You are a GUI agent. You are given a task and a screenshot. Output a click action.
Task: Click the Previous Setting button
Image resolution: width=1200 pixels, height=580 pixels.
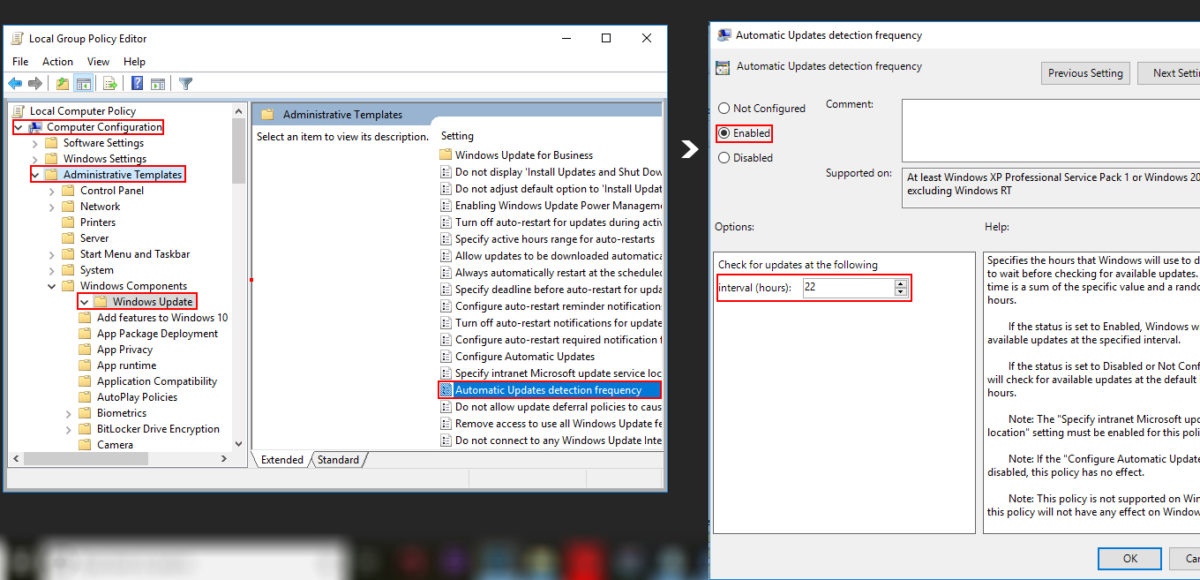pos(1085,72)
